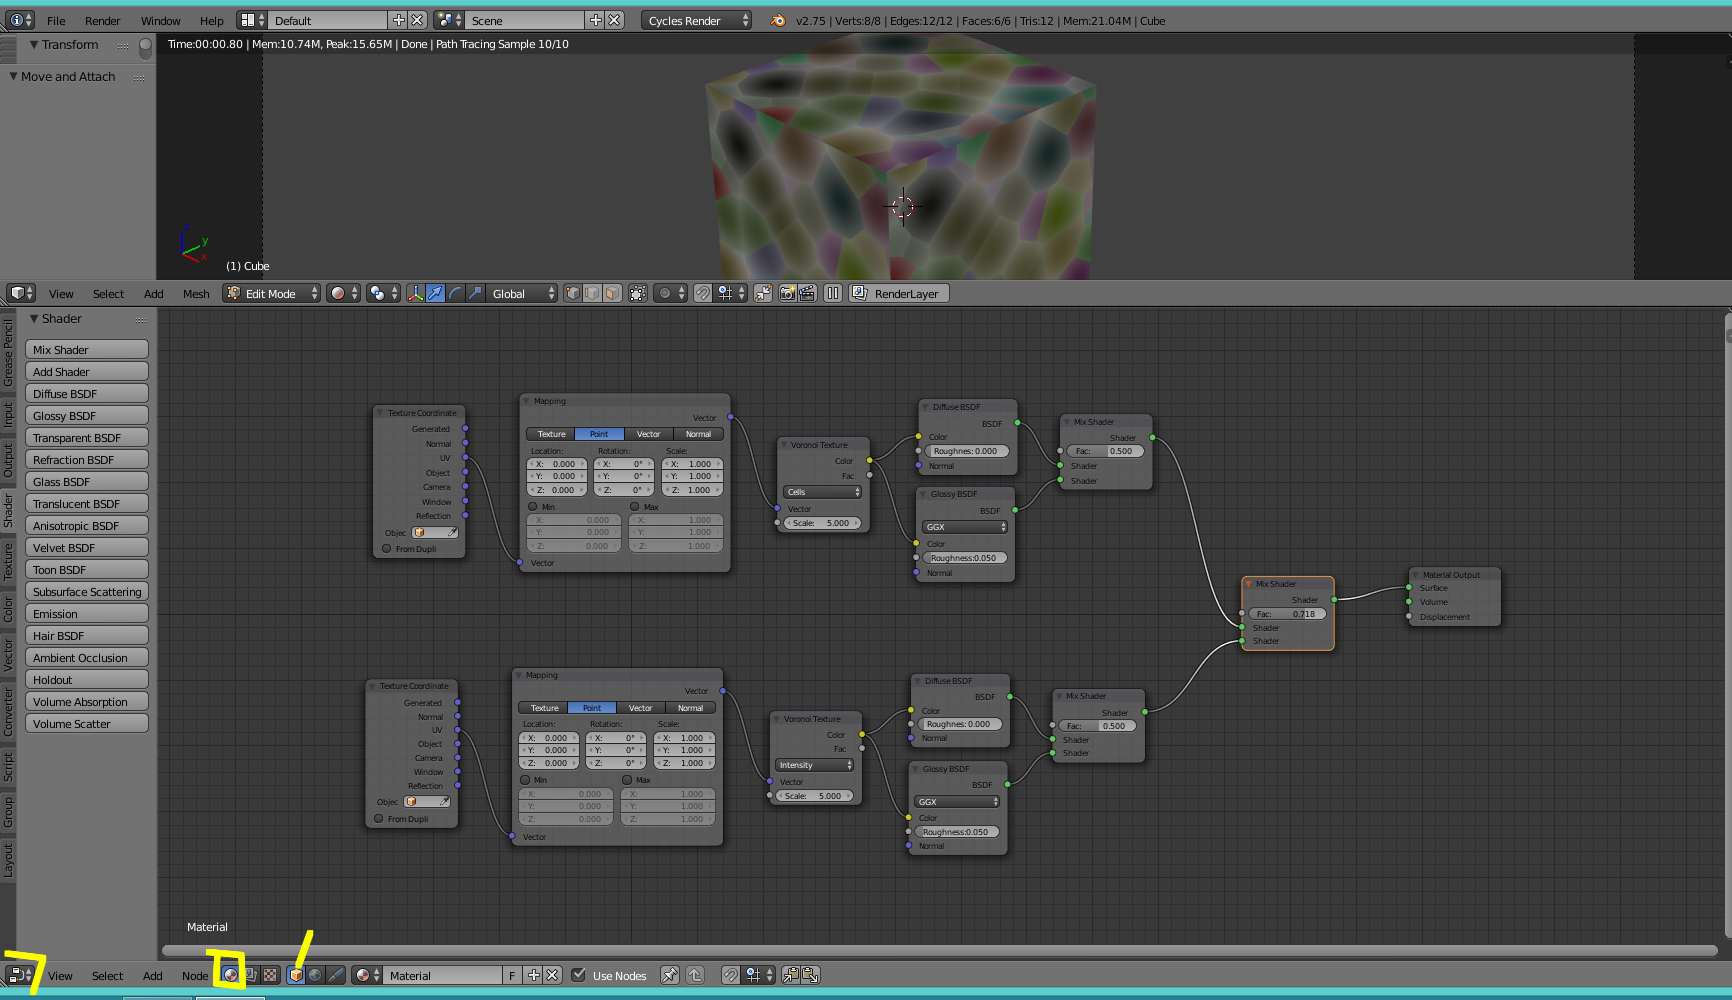
Task: Toggle From Dupli in upper Texture Coordinate node
Action: tap(387, 549)
